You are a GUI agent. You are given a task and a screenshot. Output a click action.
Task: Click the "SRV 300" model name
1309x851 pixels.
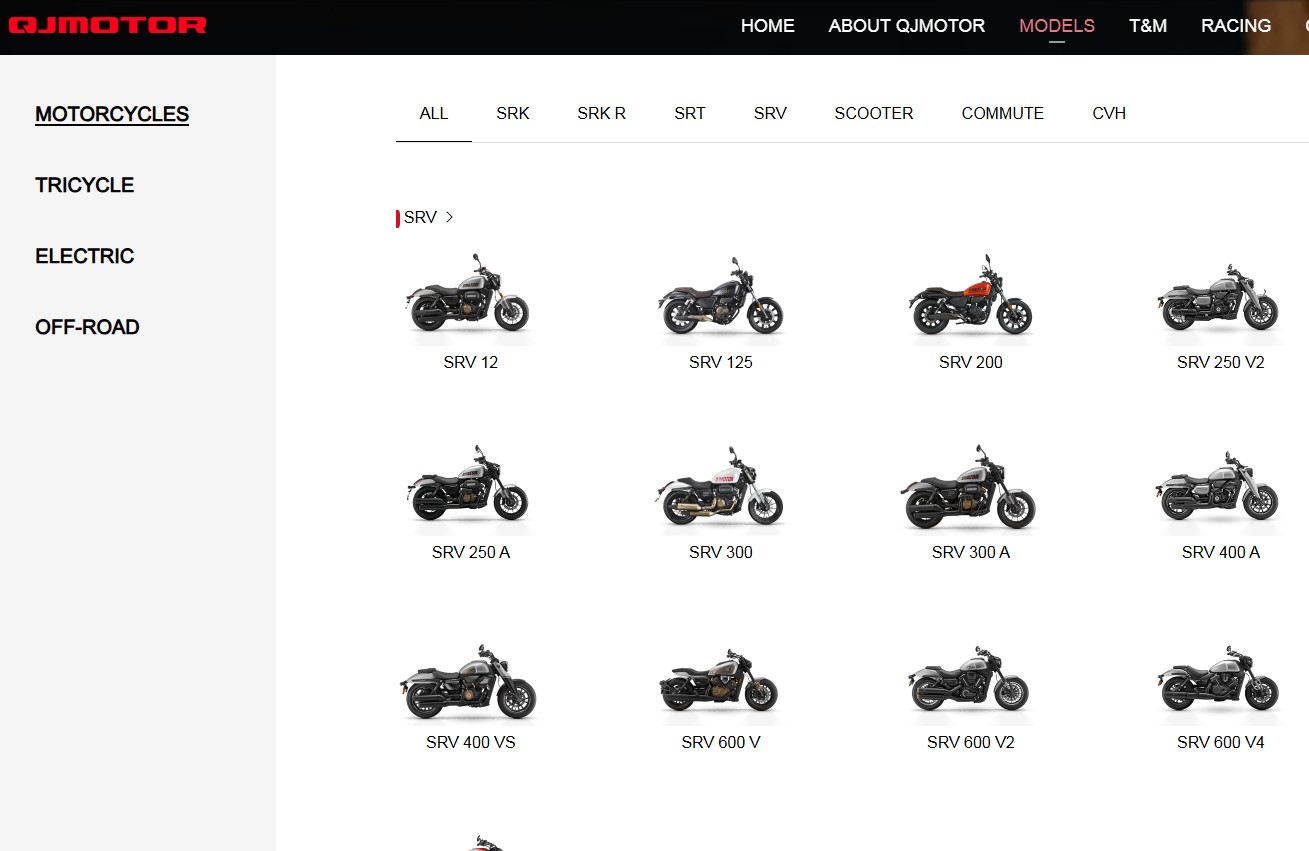(721, 552)
